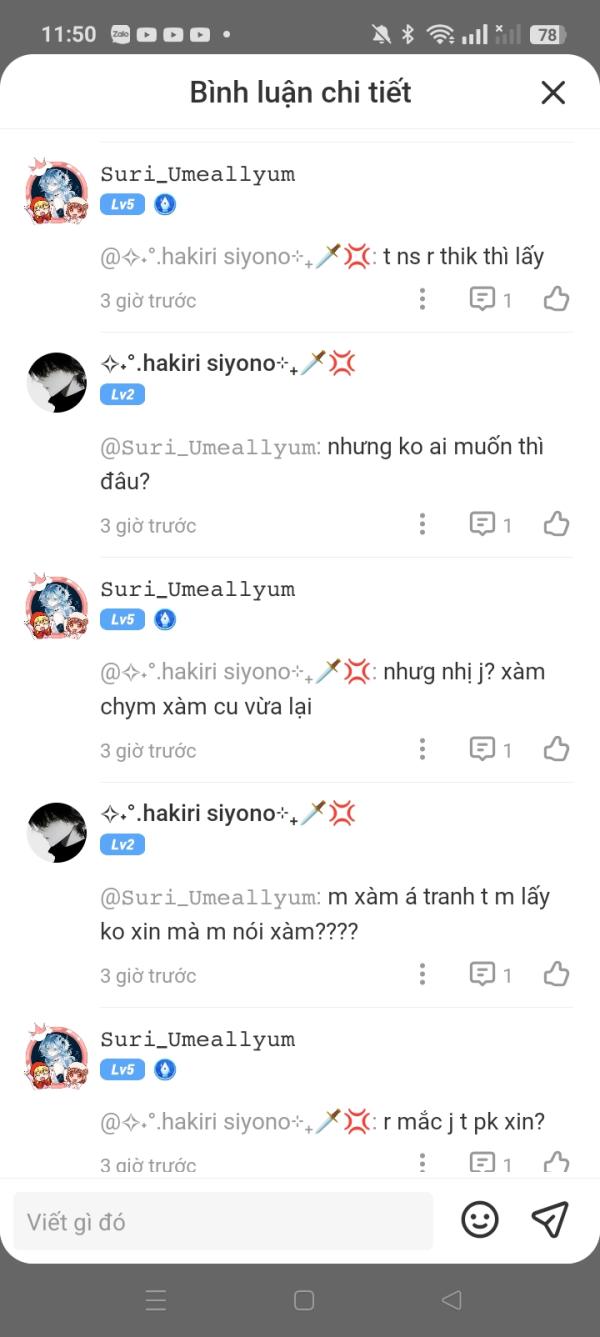
Task: Close the Bình luận chi tiết panel
Action: (553, 93)
